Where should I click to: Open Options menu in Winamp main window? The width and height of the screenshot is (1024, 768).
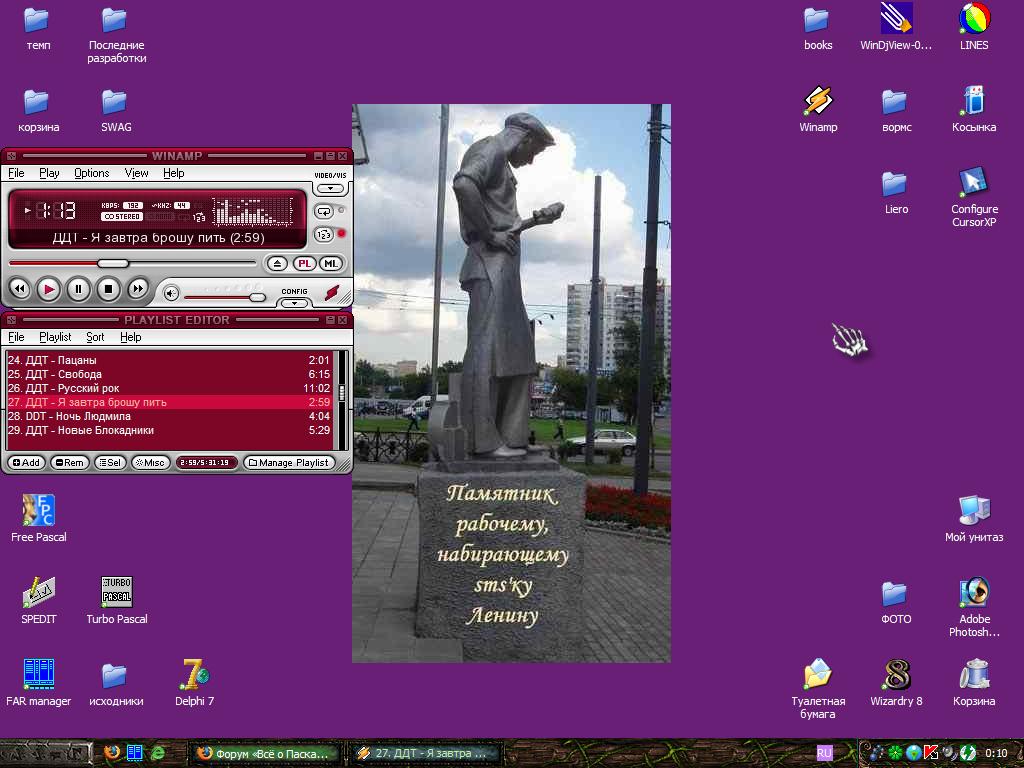click(91, 173)
